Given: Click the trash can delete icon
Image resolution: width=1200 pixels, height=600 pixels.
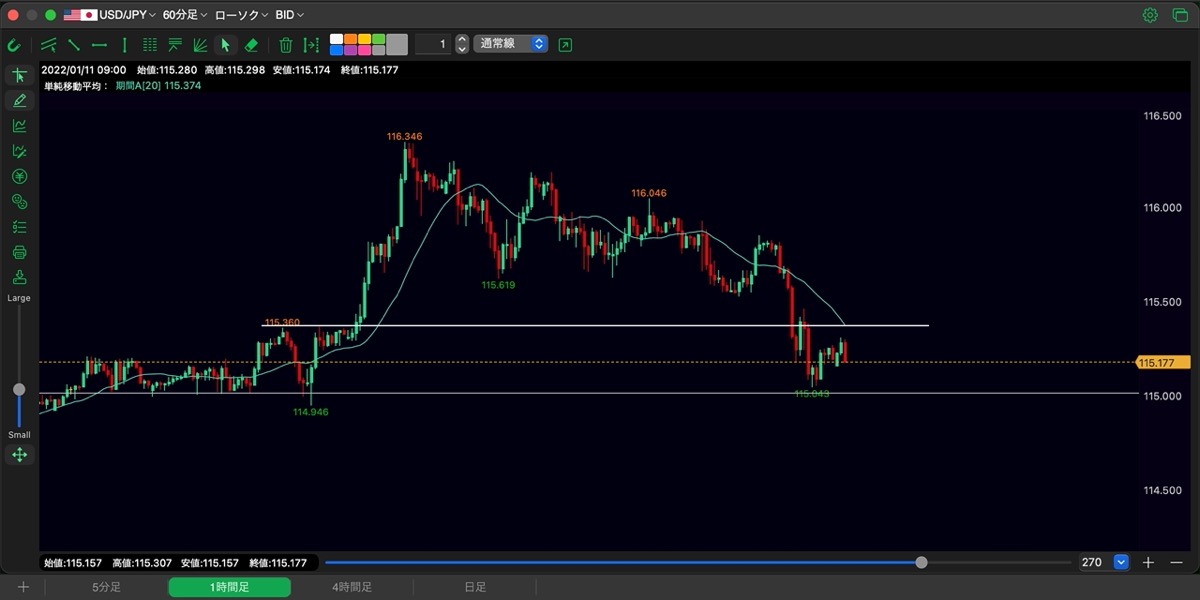Looking at the screenshot, I should [286, 45].
